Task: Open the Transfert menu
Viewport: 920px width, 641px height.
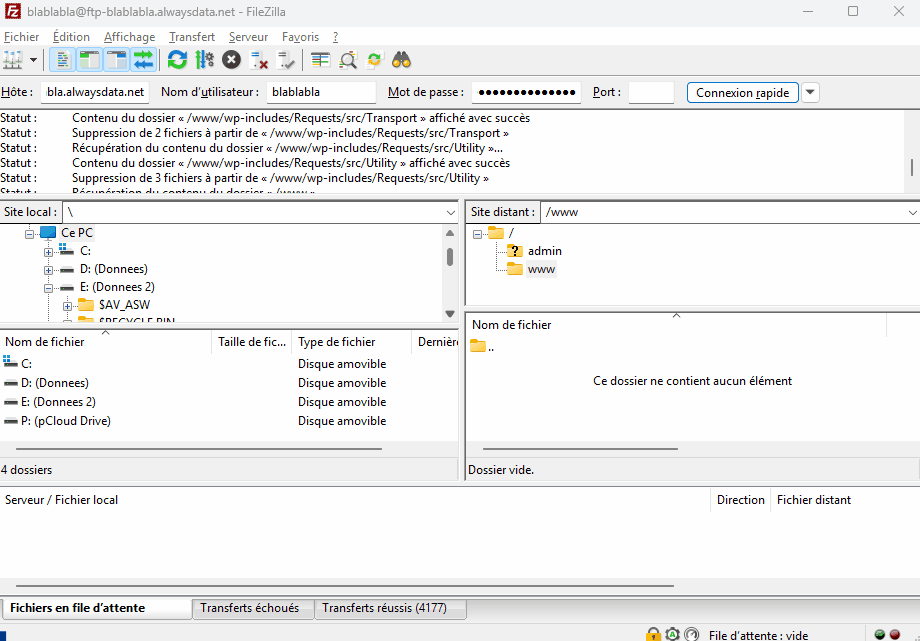Action: pyautogui.click(x=192, y=37)
